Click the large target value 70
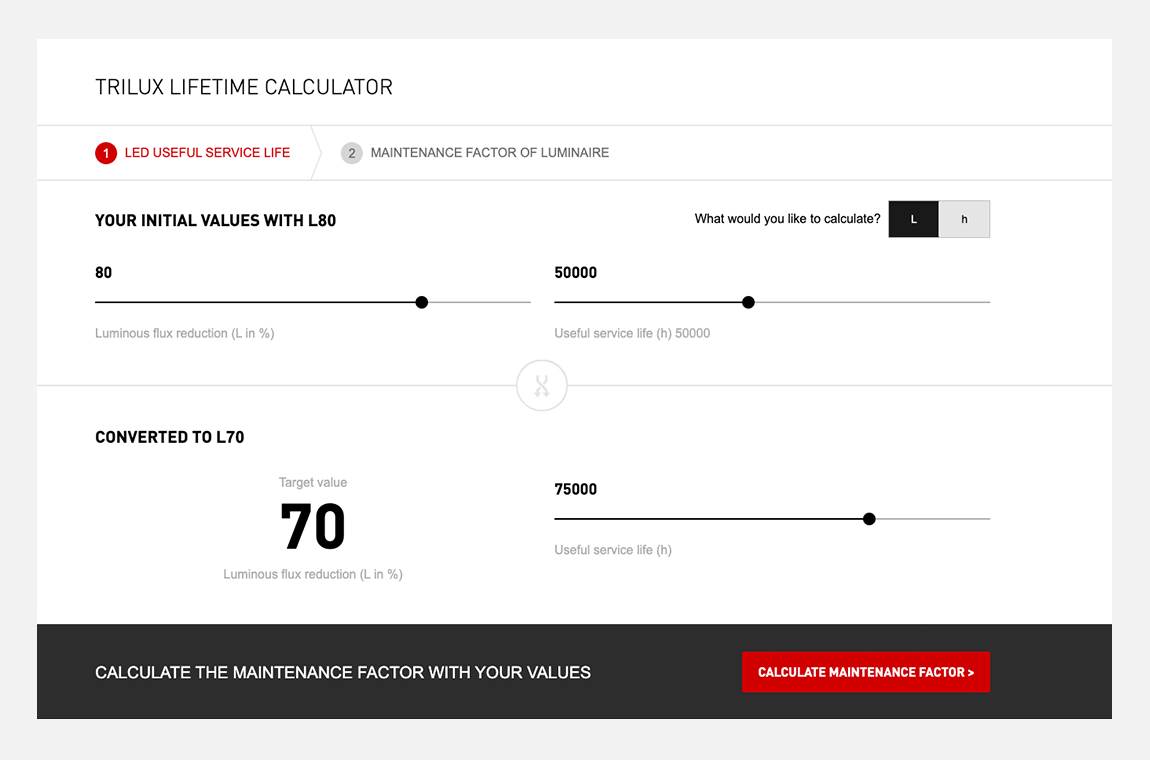The height and width of the screenshot is (760, 1150). pos(312,527)
